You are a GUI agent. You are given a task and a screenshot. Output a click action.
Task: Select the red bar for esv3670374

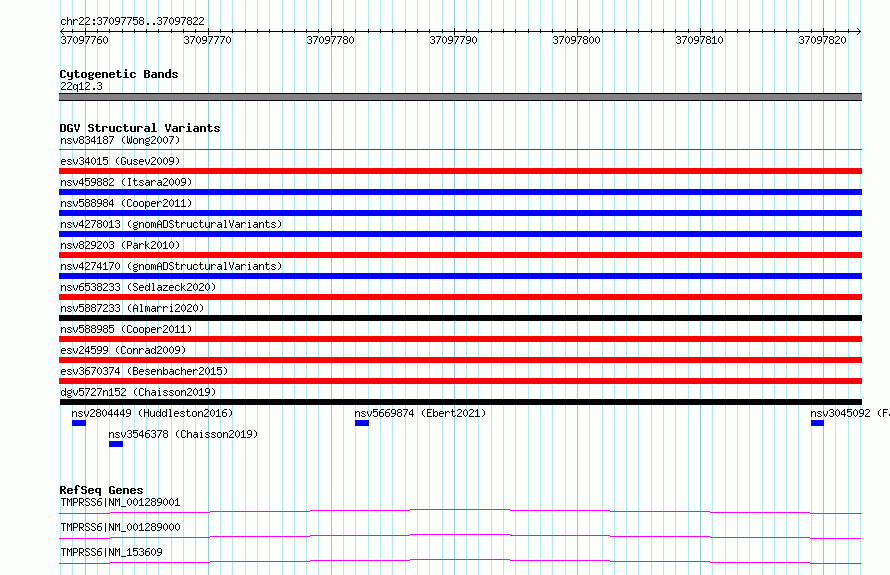point(460,381)
